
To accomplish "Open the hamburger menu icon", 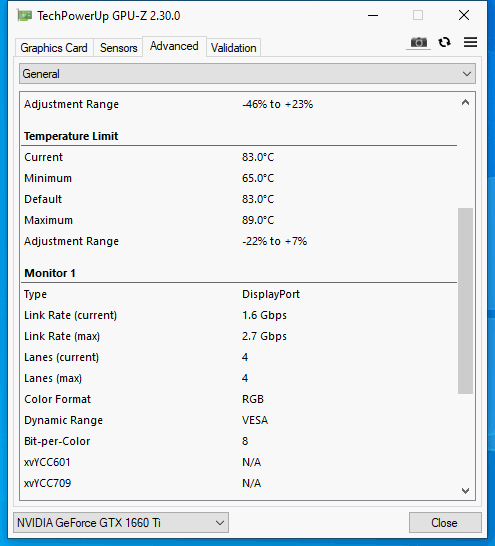I will coord(470,42).
